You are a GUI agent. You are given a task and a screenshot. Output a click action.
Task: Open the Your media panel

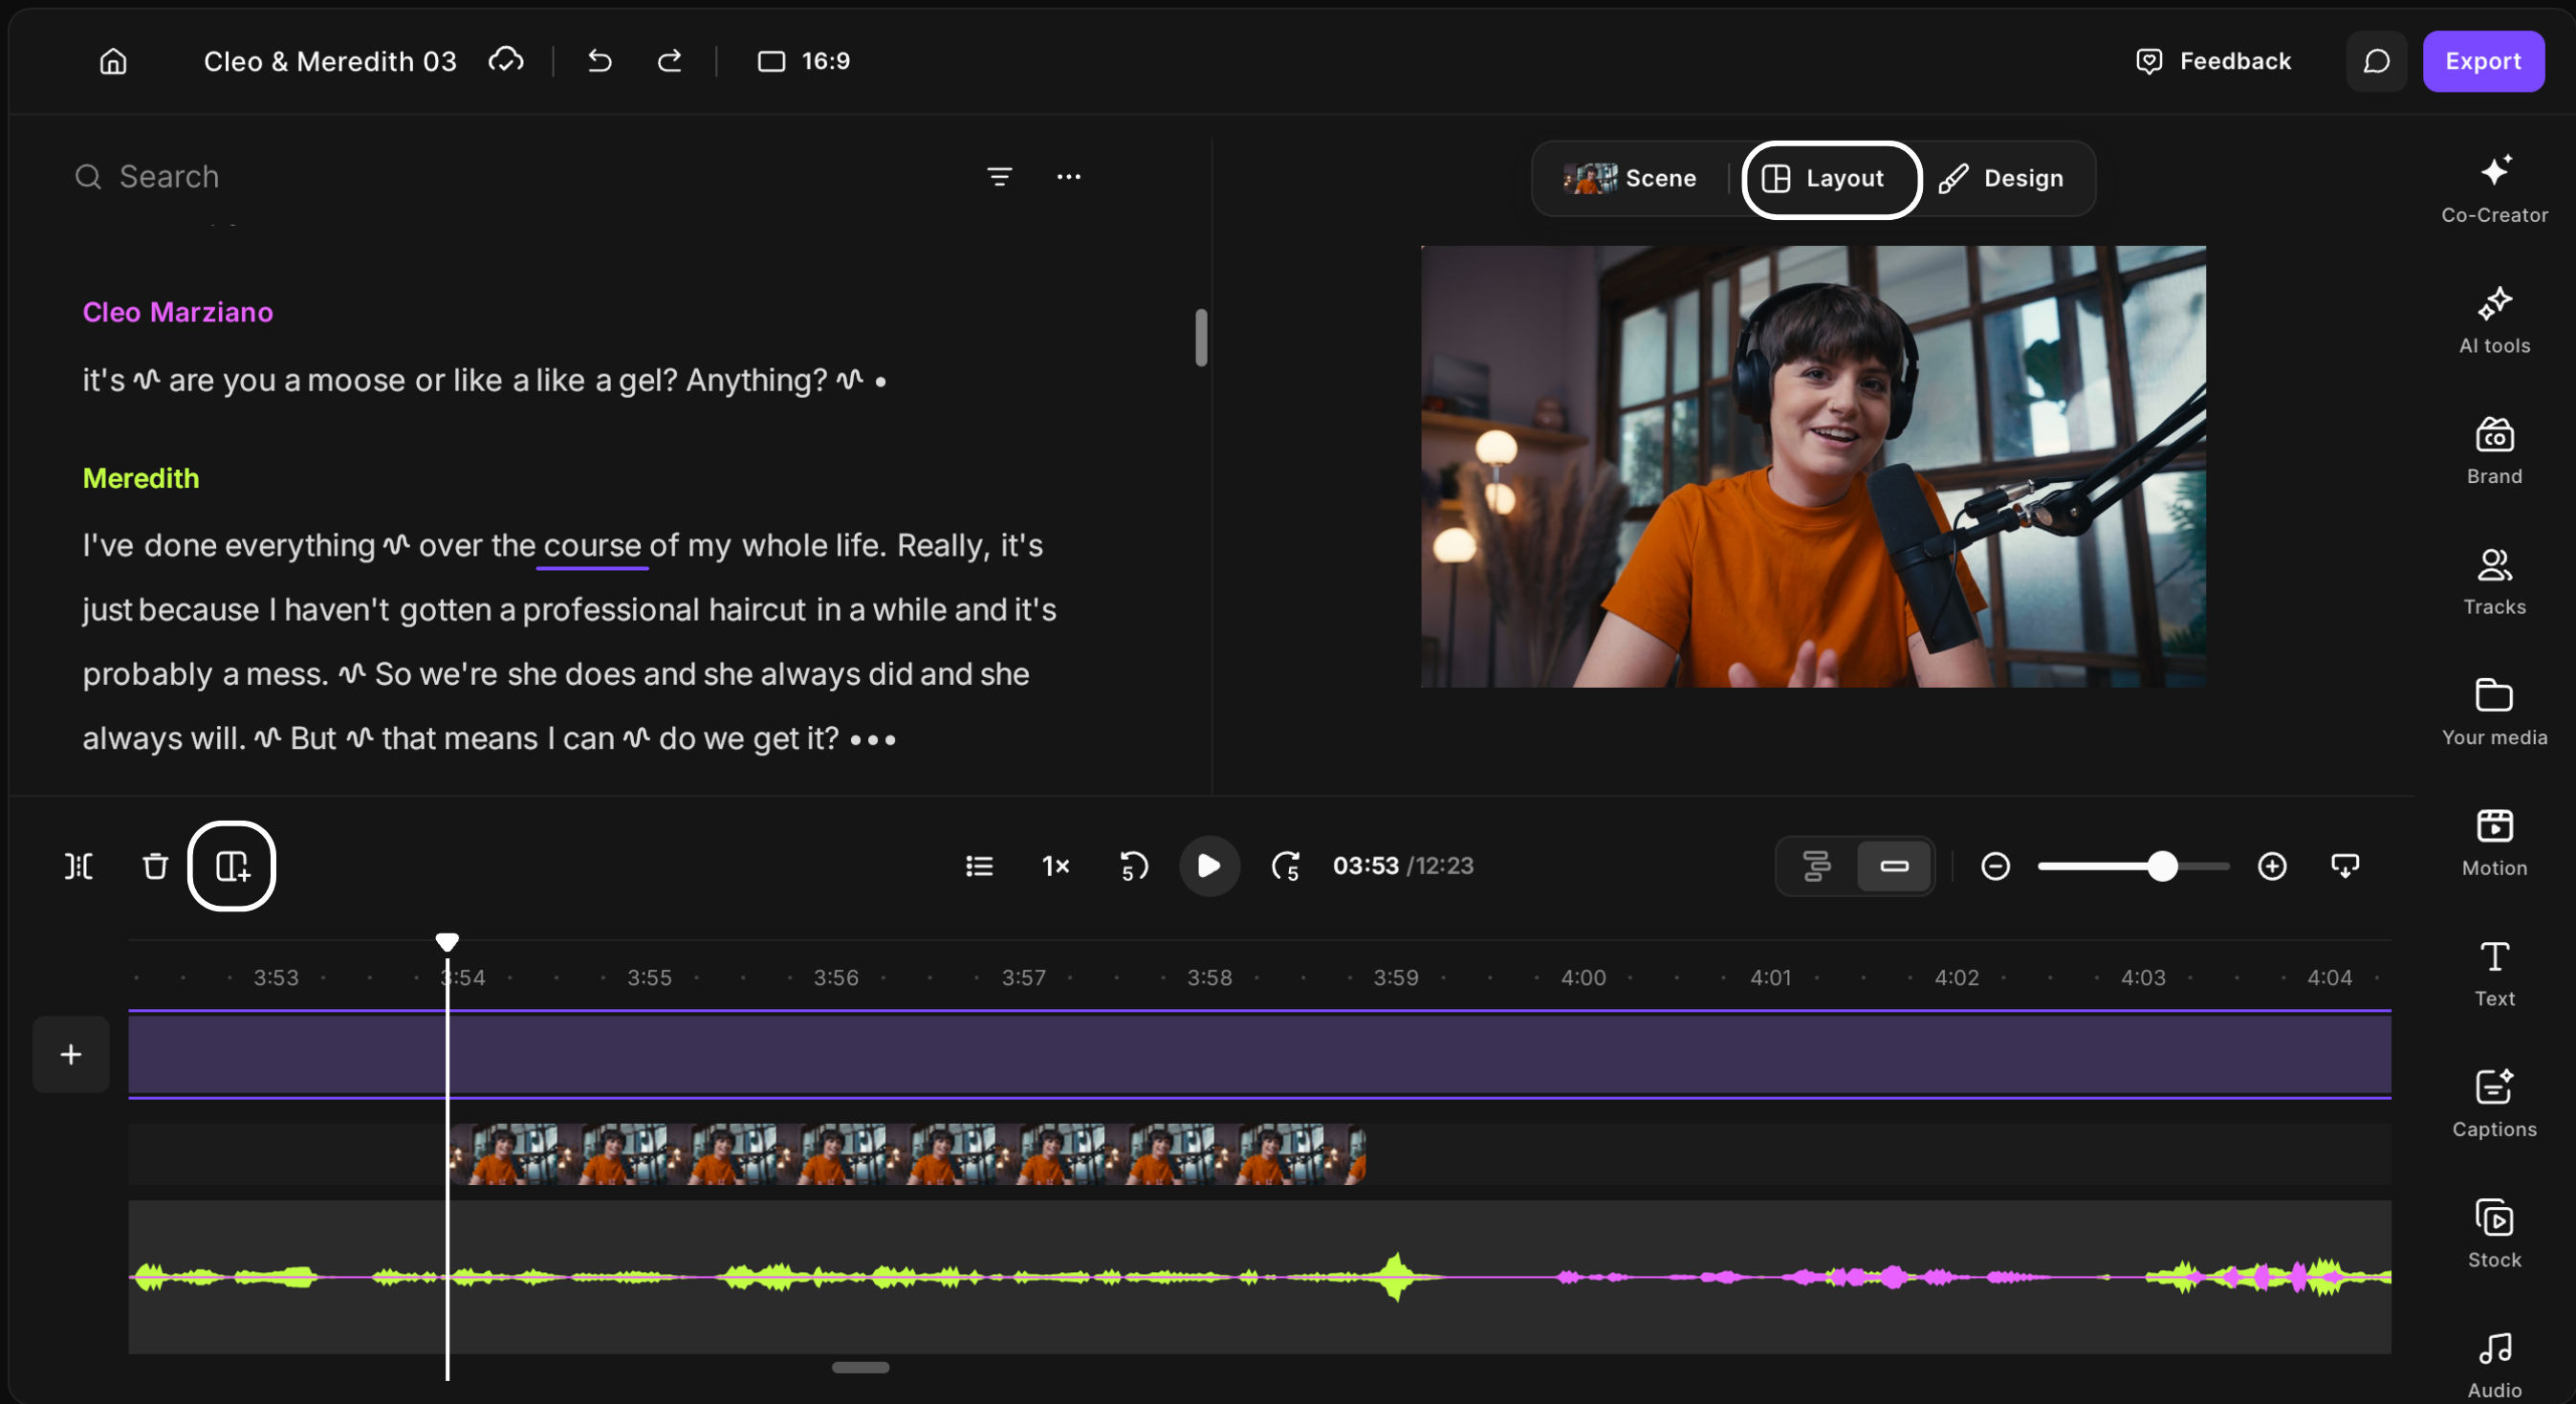click(2494, 712)
